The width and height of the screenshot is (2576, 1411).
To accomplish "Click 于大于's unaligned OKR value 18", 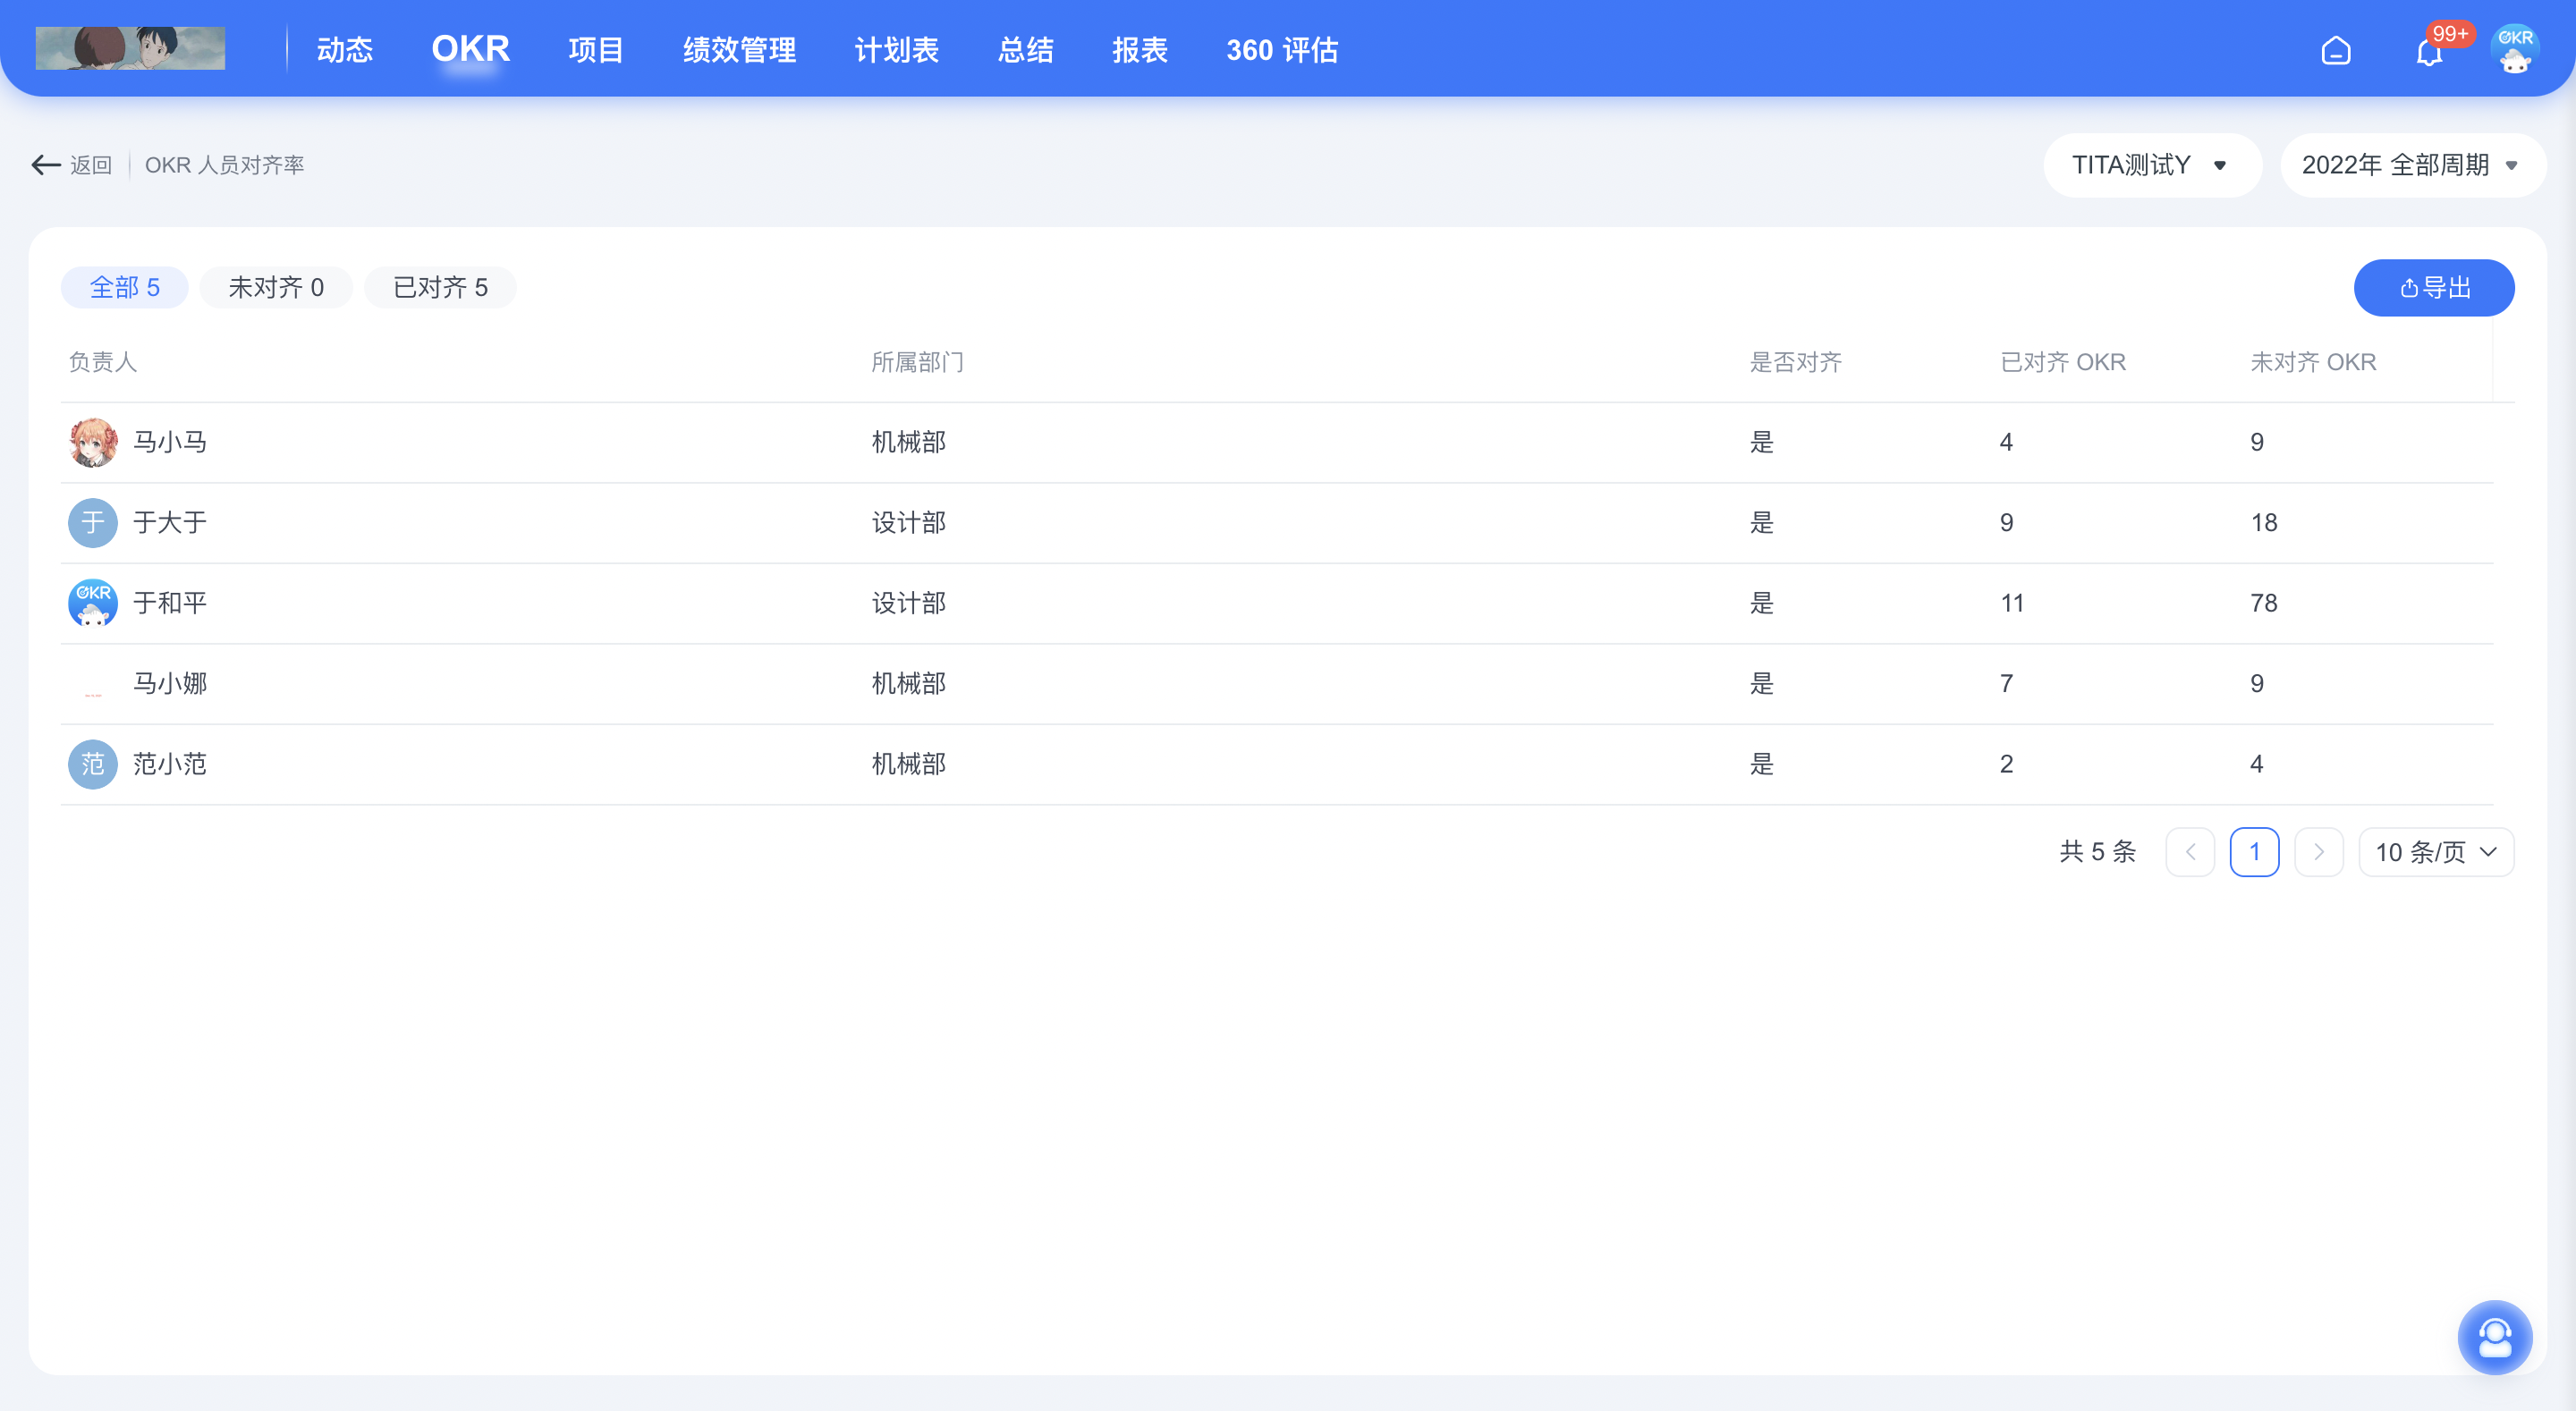I will click(x=2264, y=522).
